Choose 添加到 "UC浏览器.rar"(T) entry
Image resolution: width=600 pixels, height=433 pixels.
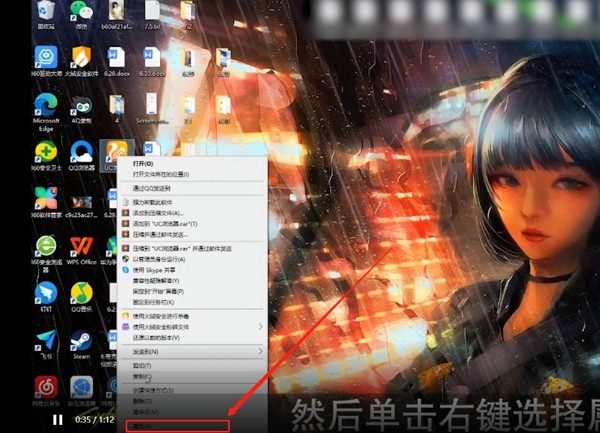point(192,224)
